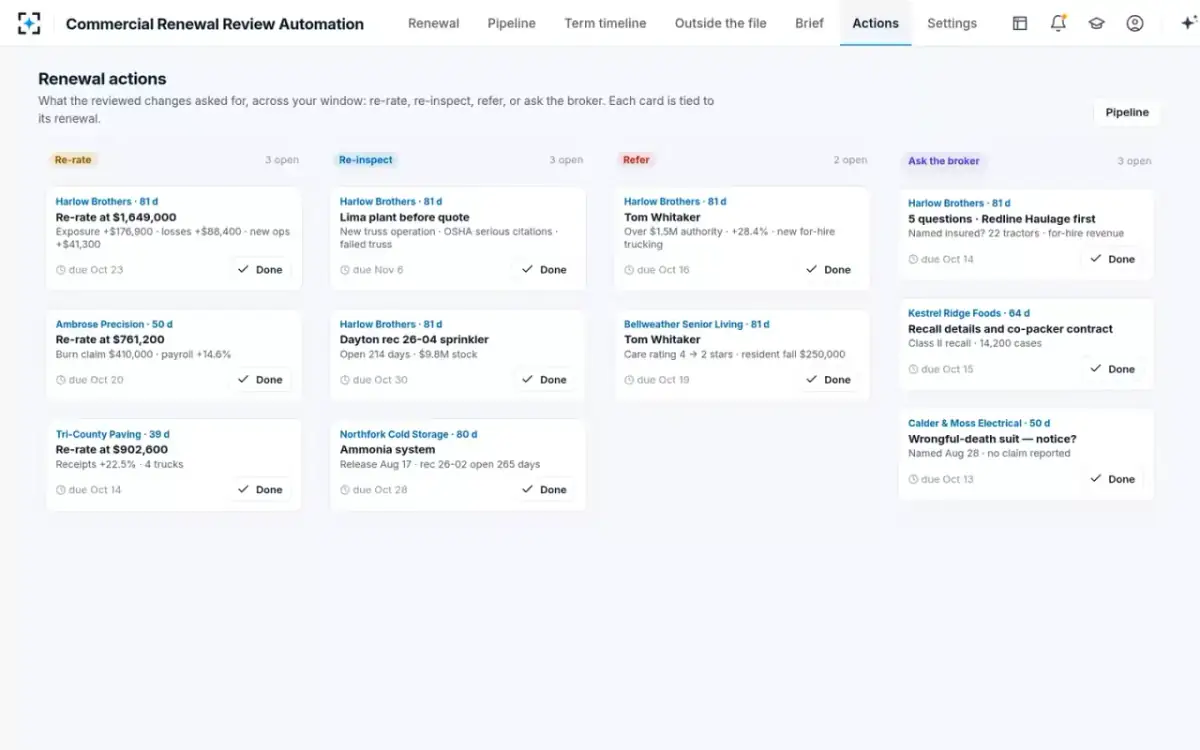Mark Bellweather Tom Whitaker referral Done
Image resolution: width=1200 pixels, height=750 pixels.
pyautogui.click(x=828, y=379)
